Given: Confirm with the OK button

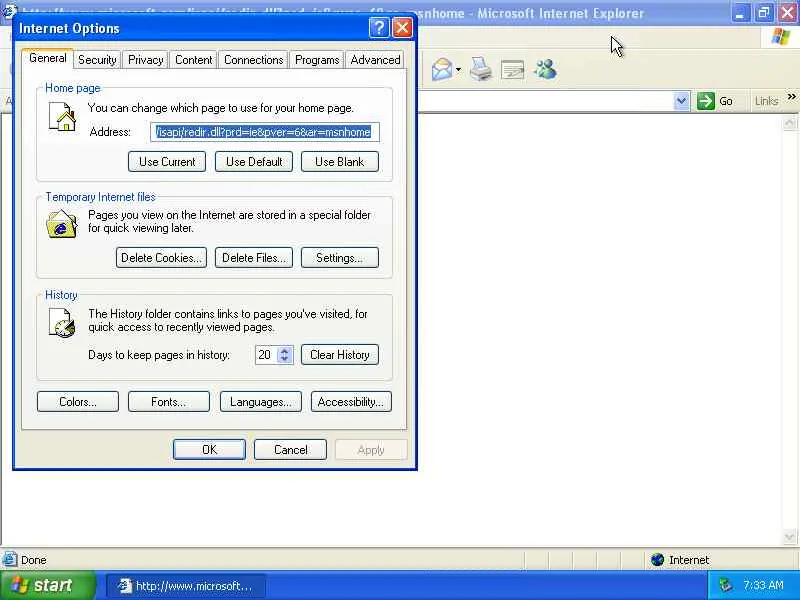Looking at the screenshot, I should [209, 449].
